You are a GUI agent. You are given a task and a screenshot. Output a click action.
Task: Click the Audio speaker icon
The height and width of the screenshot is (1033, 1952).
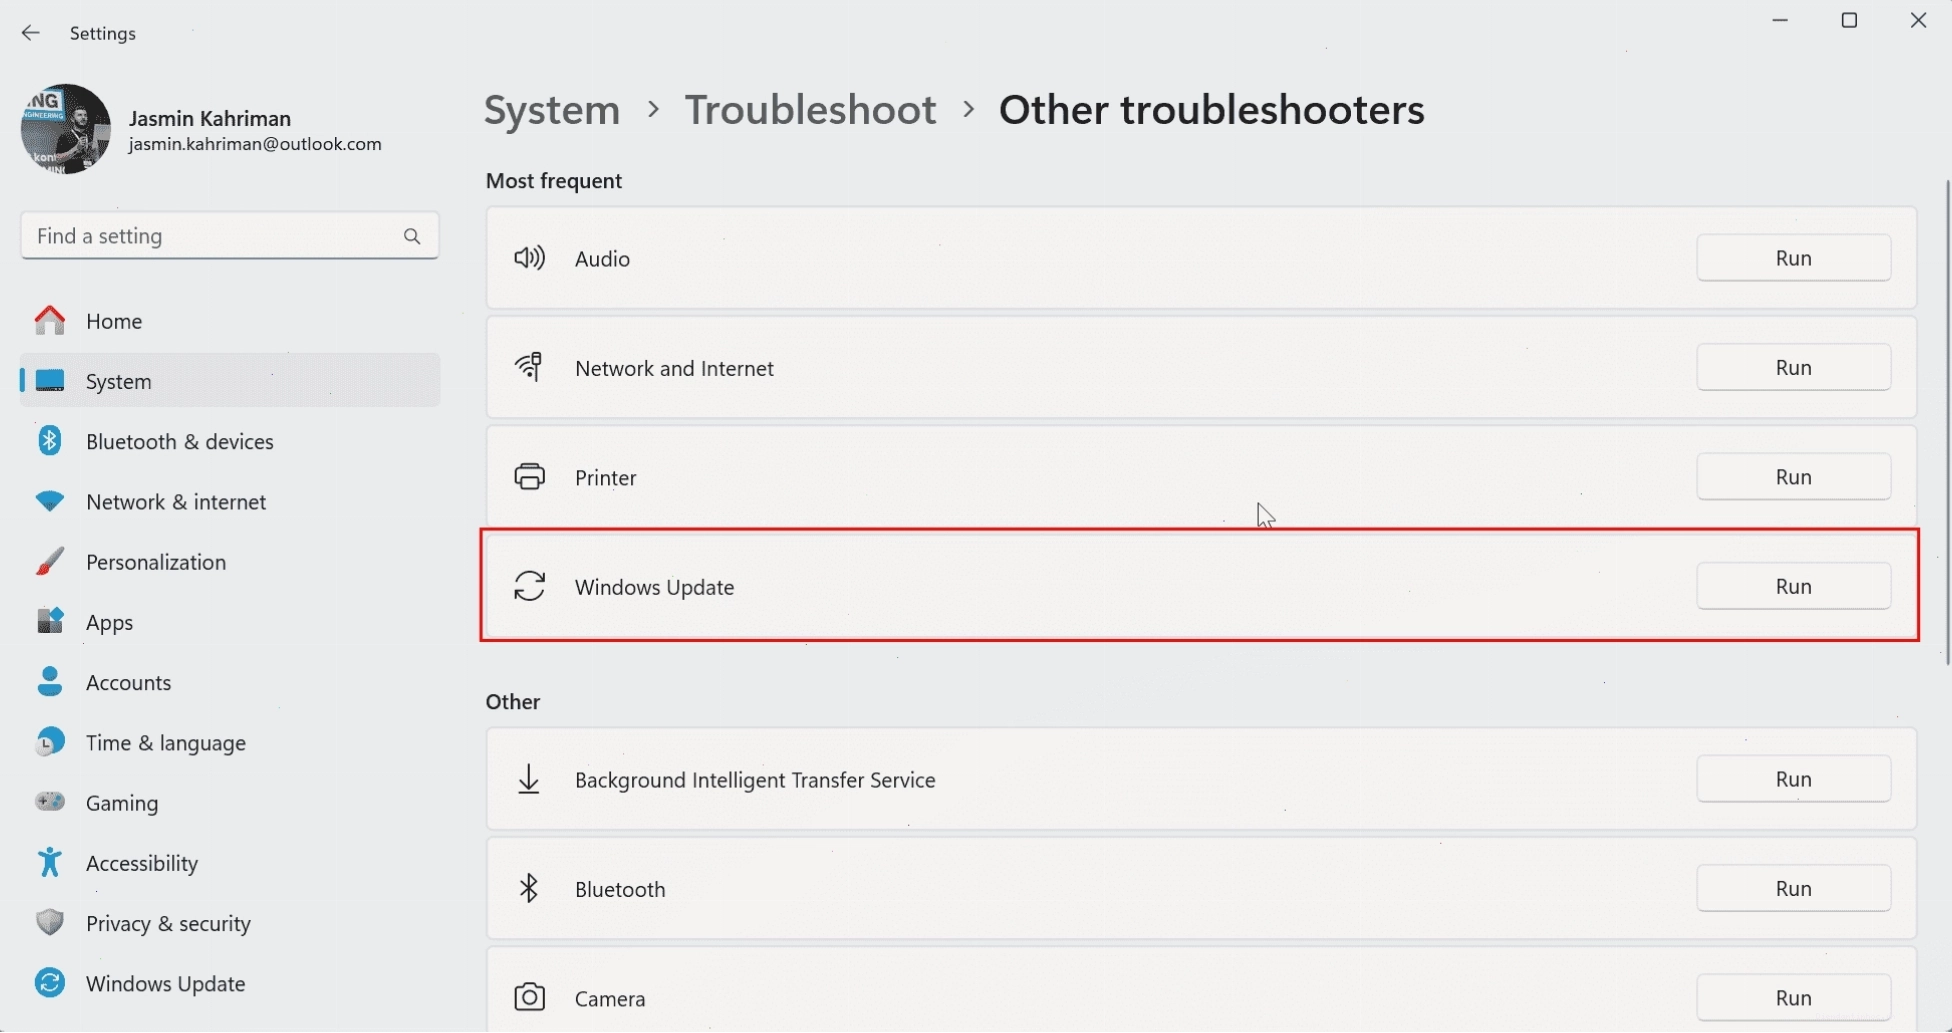[x=529, y=258]
